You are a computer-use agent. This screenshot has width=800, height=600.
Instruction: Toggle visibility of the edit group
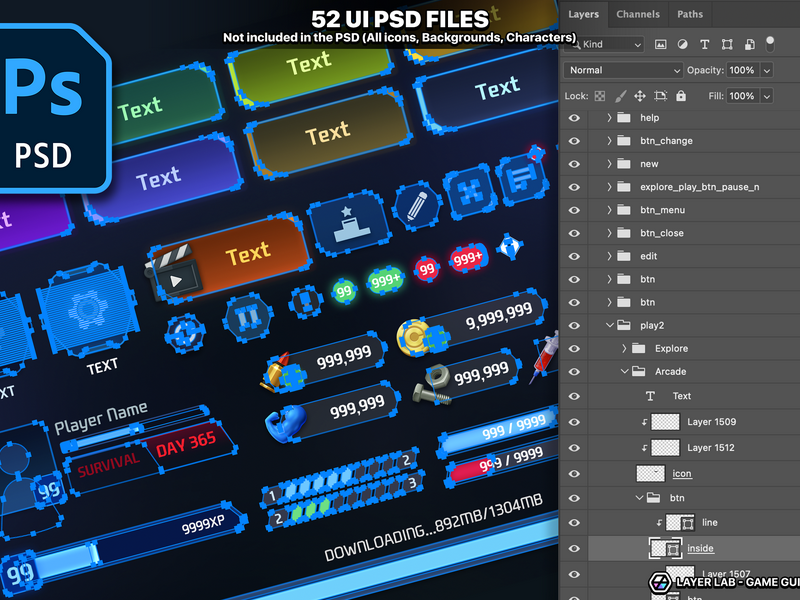pos(574,256)
